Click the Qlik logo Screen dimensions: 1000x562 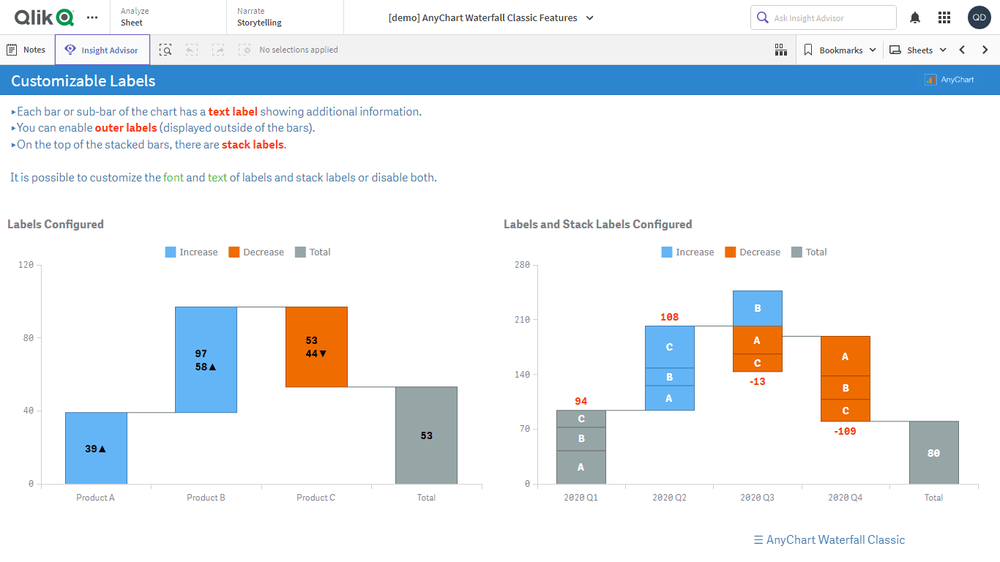point(44,17)
